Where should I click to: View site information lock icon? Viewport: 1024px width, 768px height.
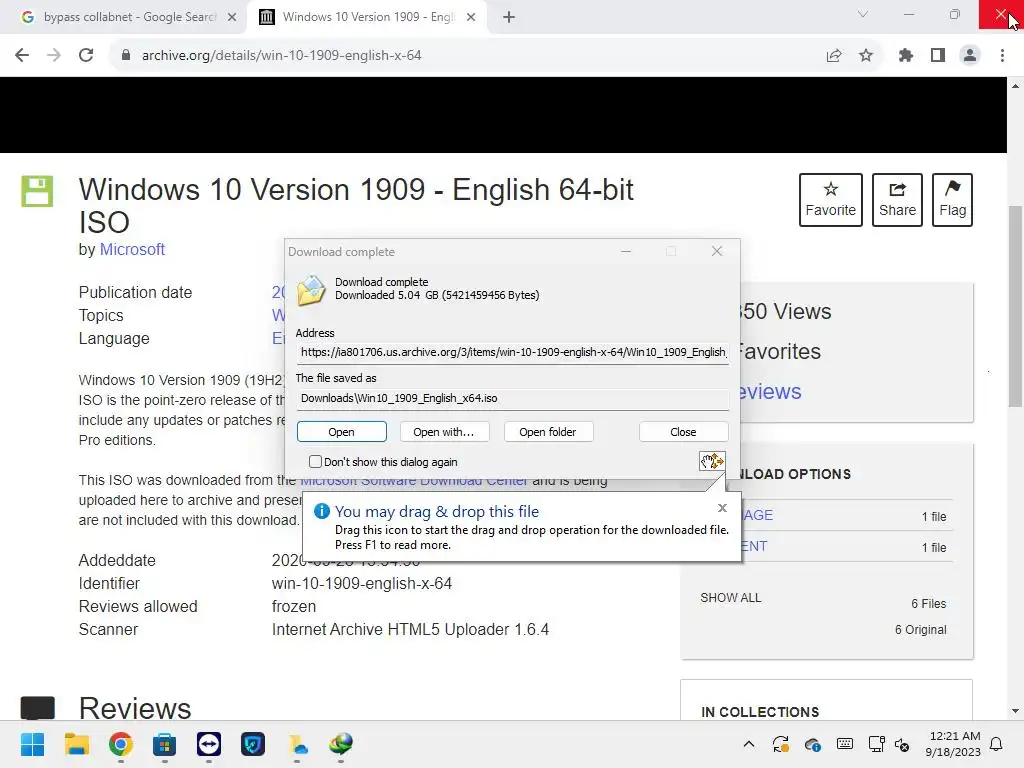point(126,56)
